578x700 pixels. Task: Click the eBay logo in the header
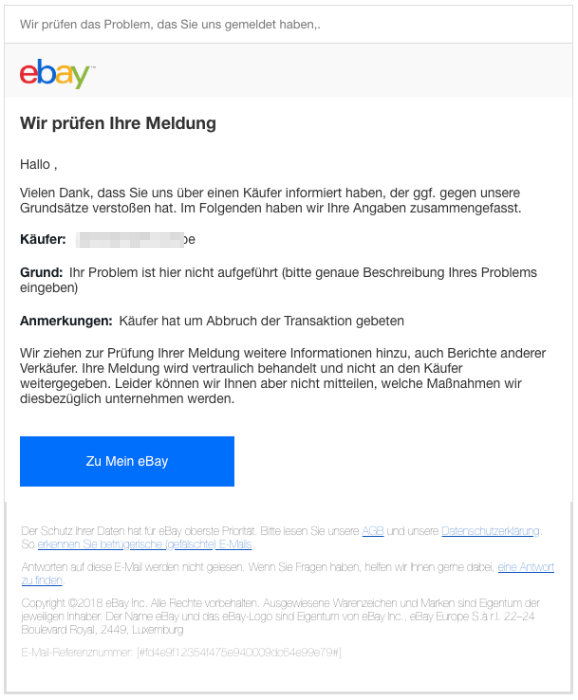tap(57, 74)
